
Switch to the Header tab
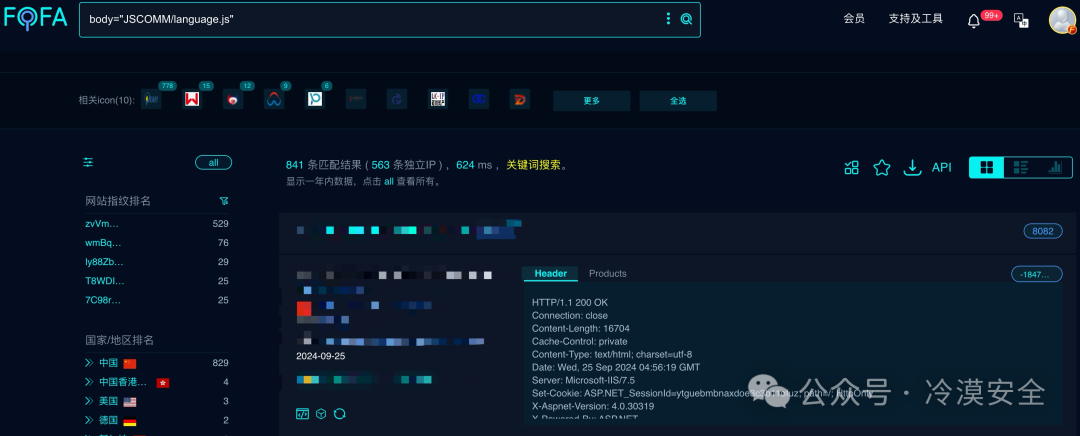coord(551,273)
